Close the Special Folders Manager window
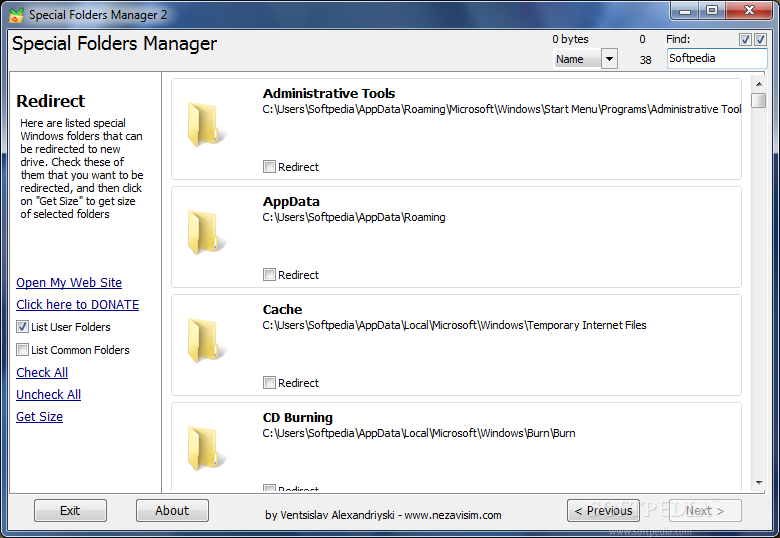The height and width of the screenshot is (538, 780). pos(749,10)
